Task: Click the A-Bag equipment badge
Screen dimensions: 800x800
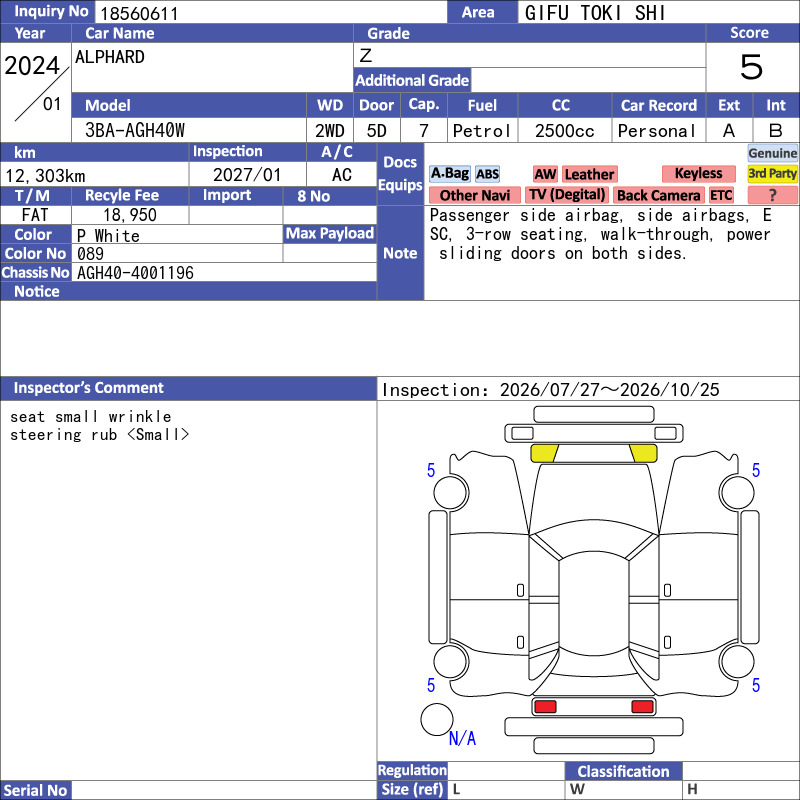Action: [x=449, y=174]
